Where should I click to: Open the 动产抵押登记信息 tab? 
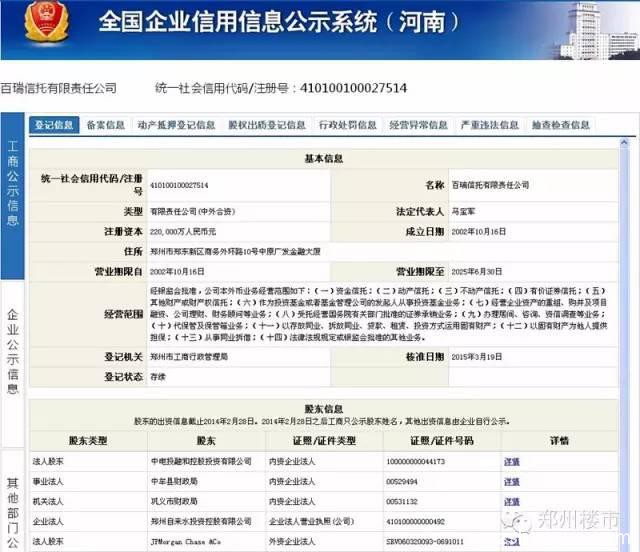[x=176, y=125]
